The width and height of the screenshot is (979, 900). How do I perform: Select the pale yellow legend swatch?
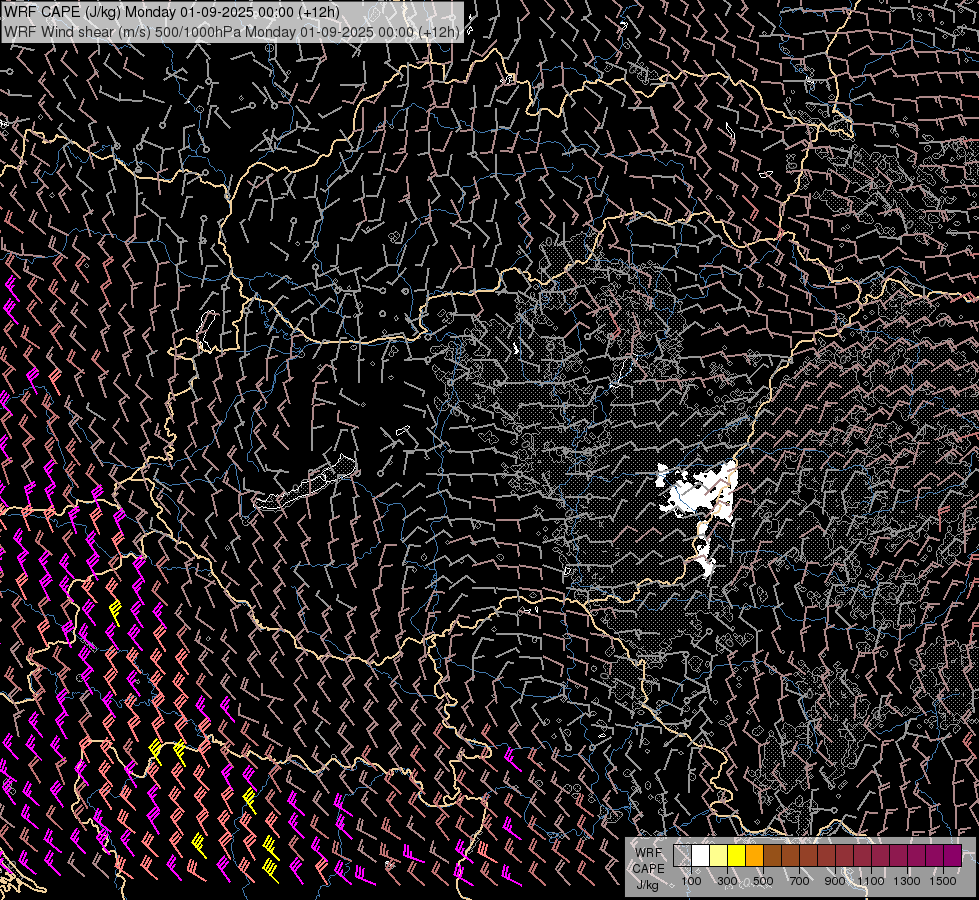(719, 855)
